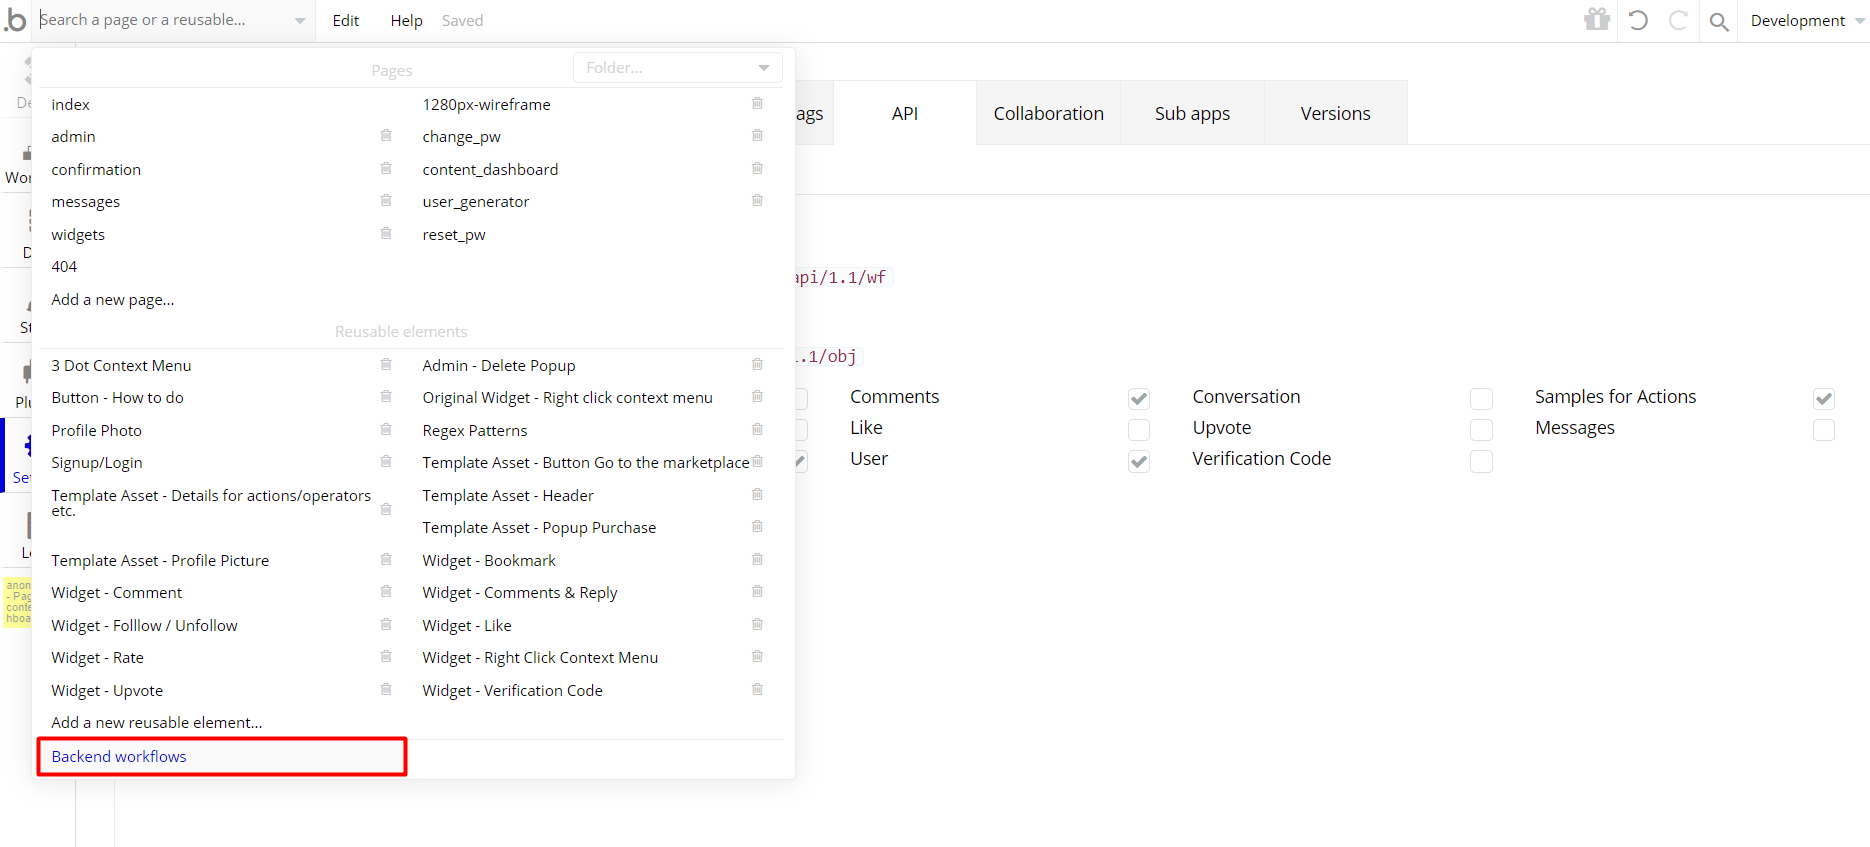Click Add a new page

(113, 300)
